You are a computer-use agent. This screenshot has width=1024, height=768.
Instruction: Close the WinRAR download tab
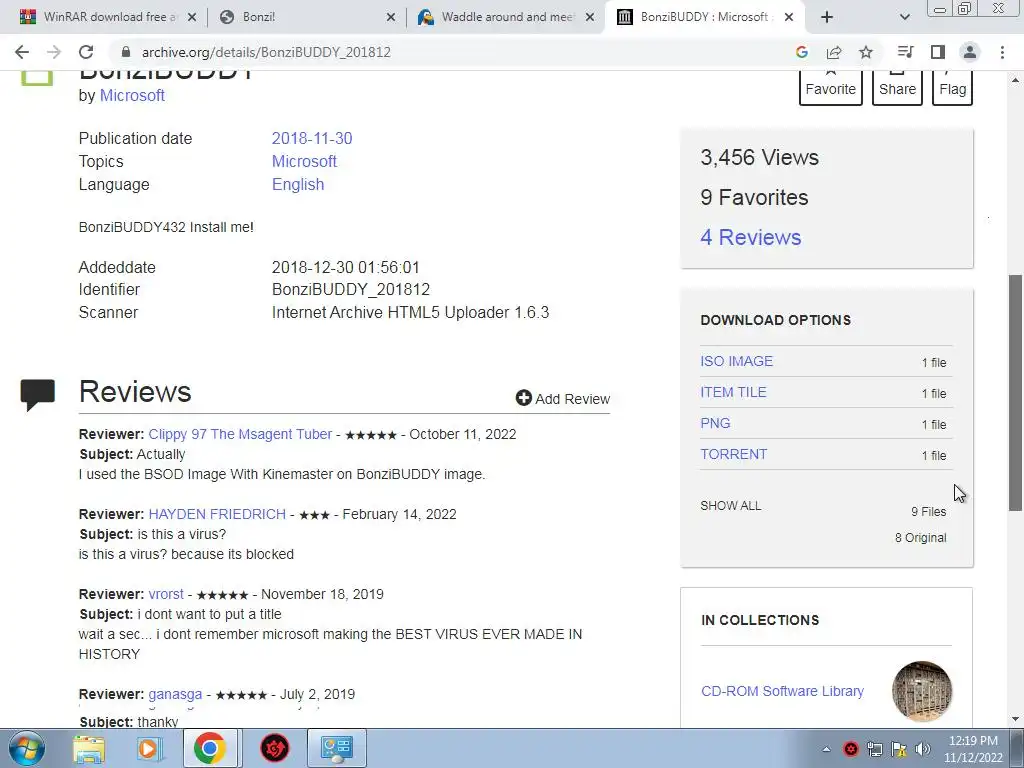coord(192,18)
